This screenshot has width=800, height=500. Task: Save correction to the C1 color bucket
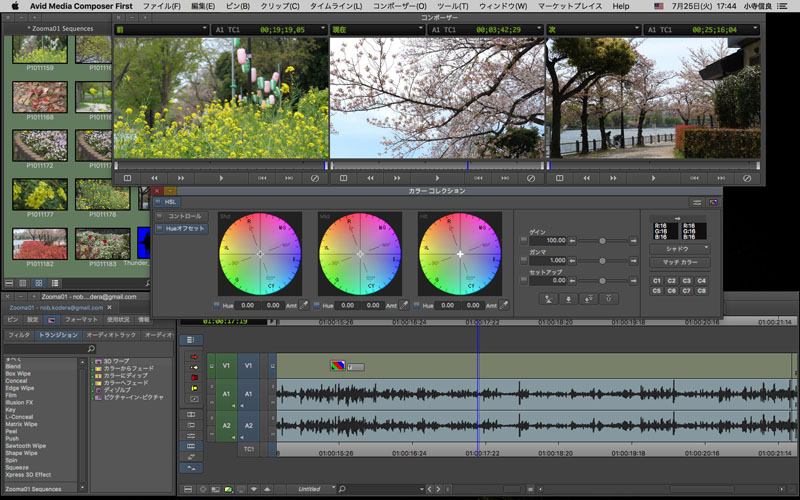click(657, 281)
